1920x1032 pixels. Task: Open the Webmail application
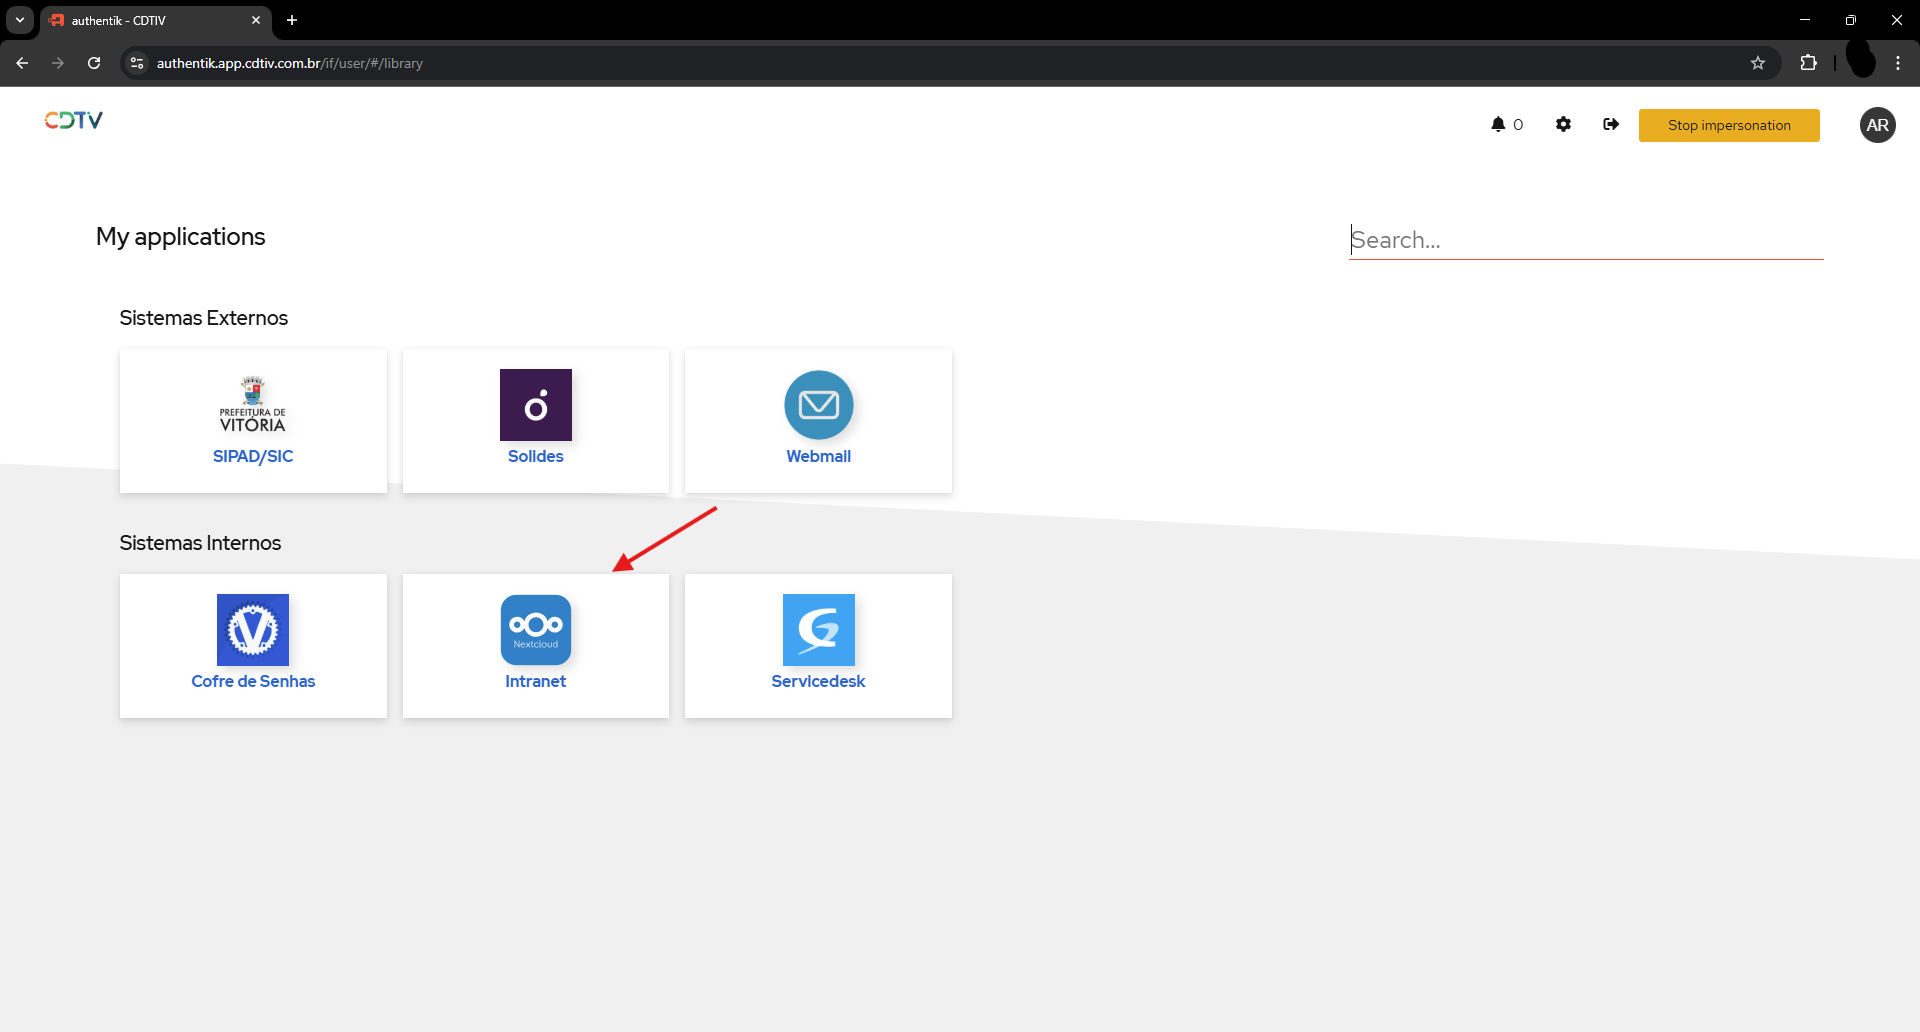click(818, 420)
